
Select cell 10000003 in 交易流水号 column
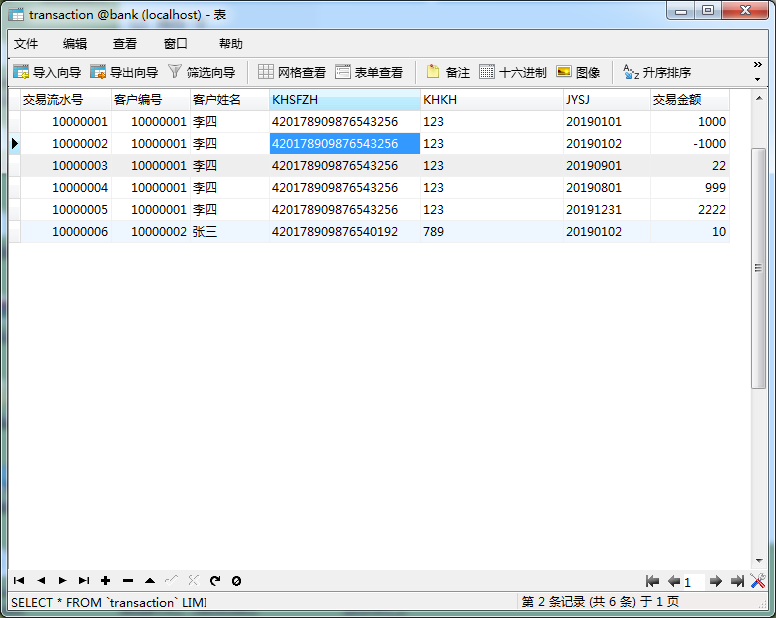(66, 166)
